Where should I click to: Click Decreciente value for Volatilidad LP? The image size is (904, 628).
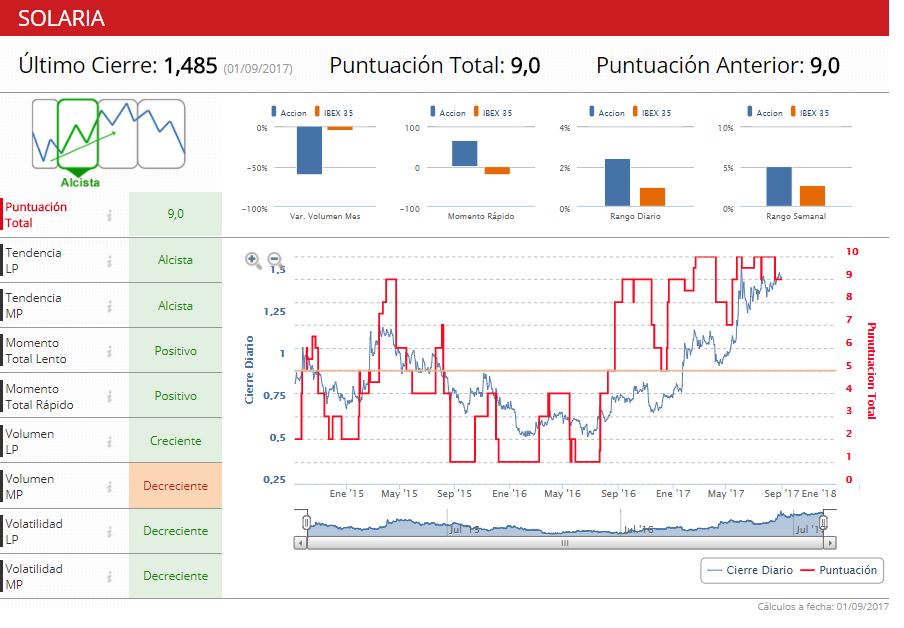tap(175, 531)
